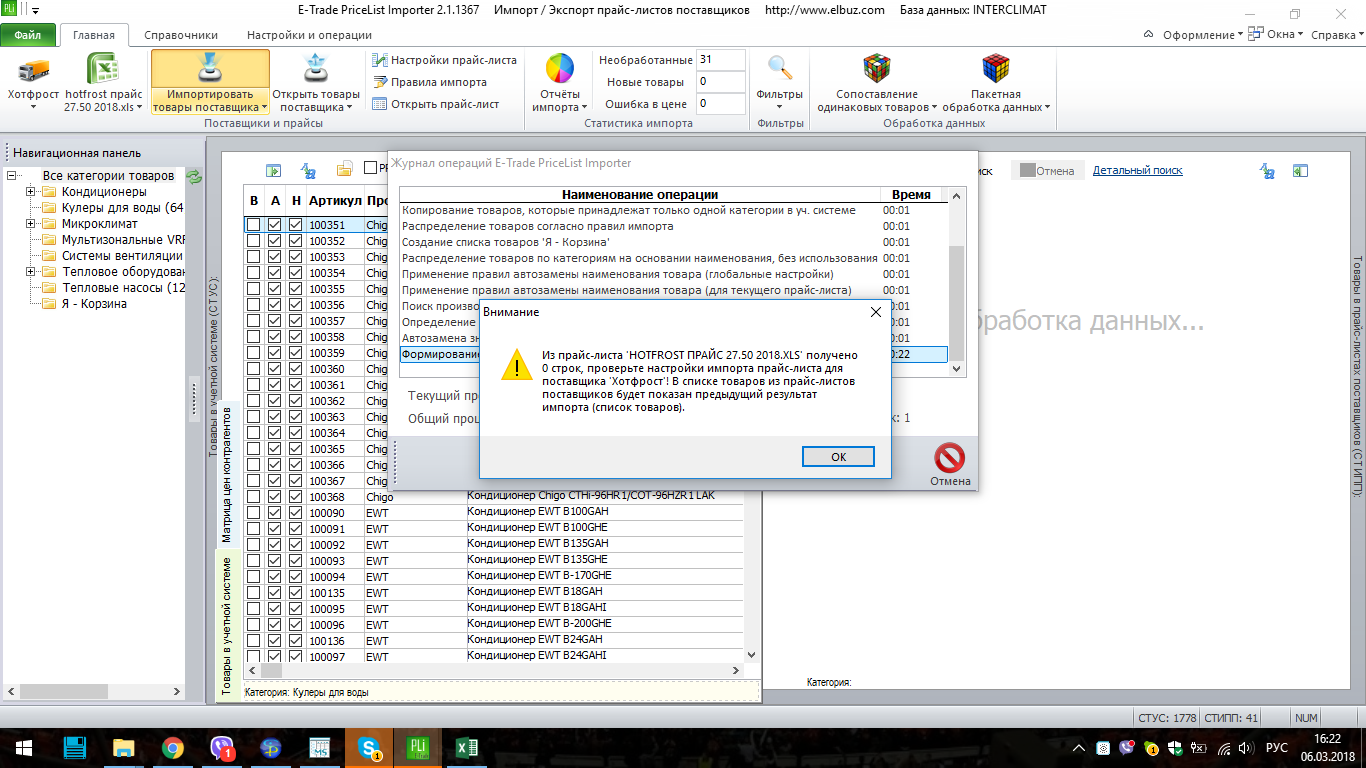Collapse the Все категории товаров tree node
The width and height of the screenshot is (1366, 768).
point(14,176)
